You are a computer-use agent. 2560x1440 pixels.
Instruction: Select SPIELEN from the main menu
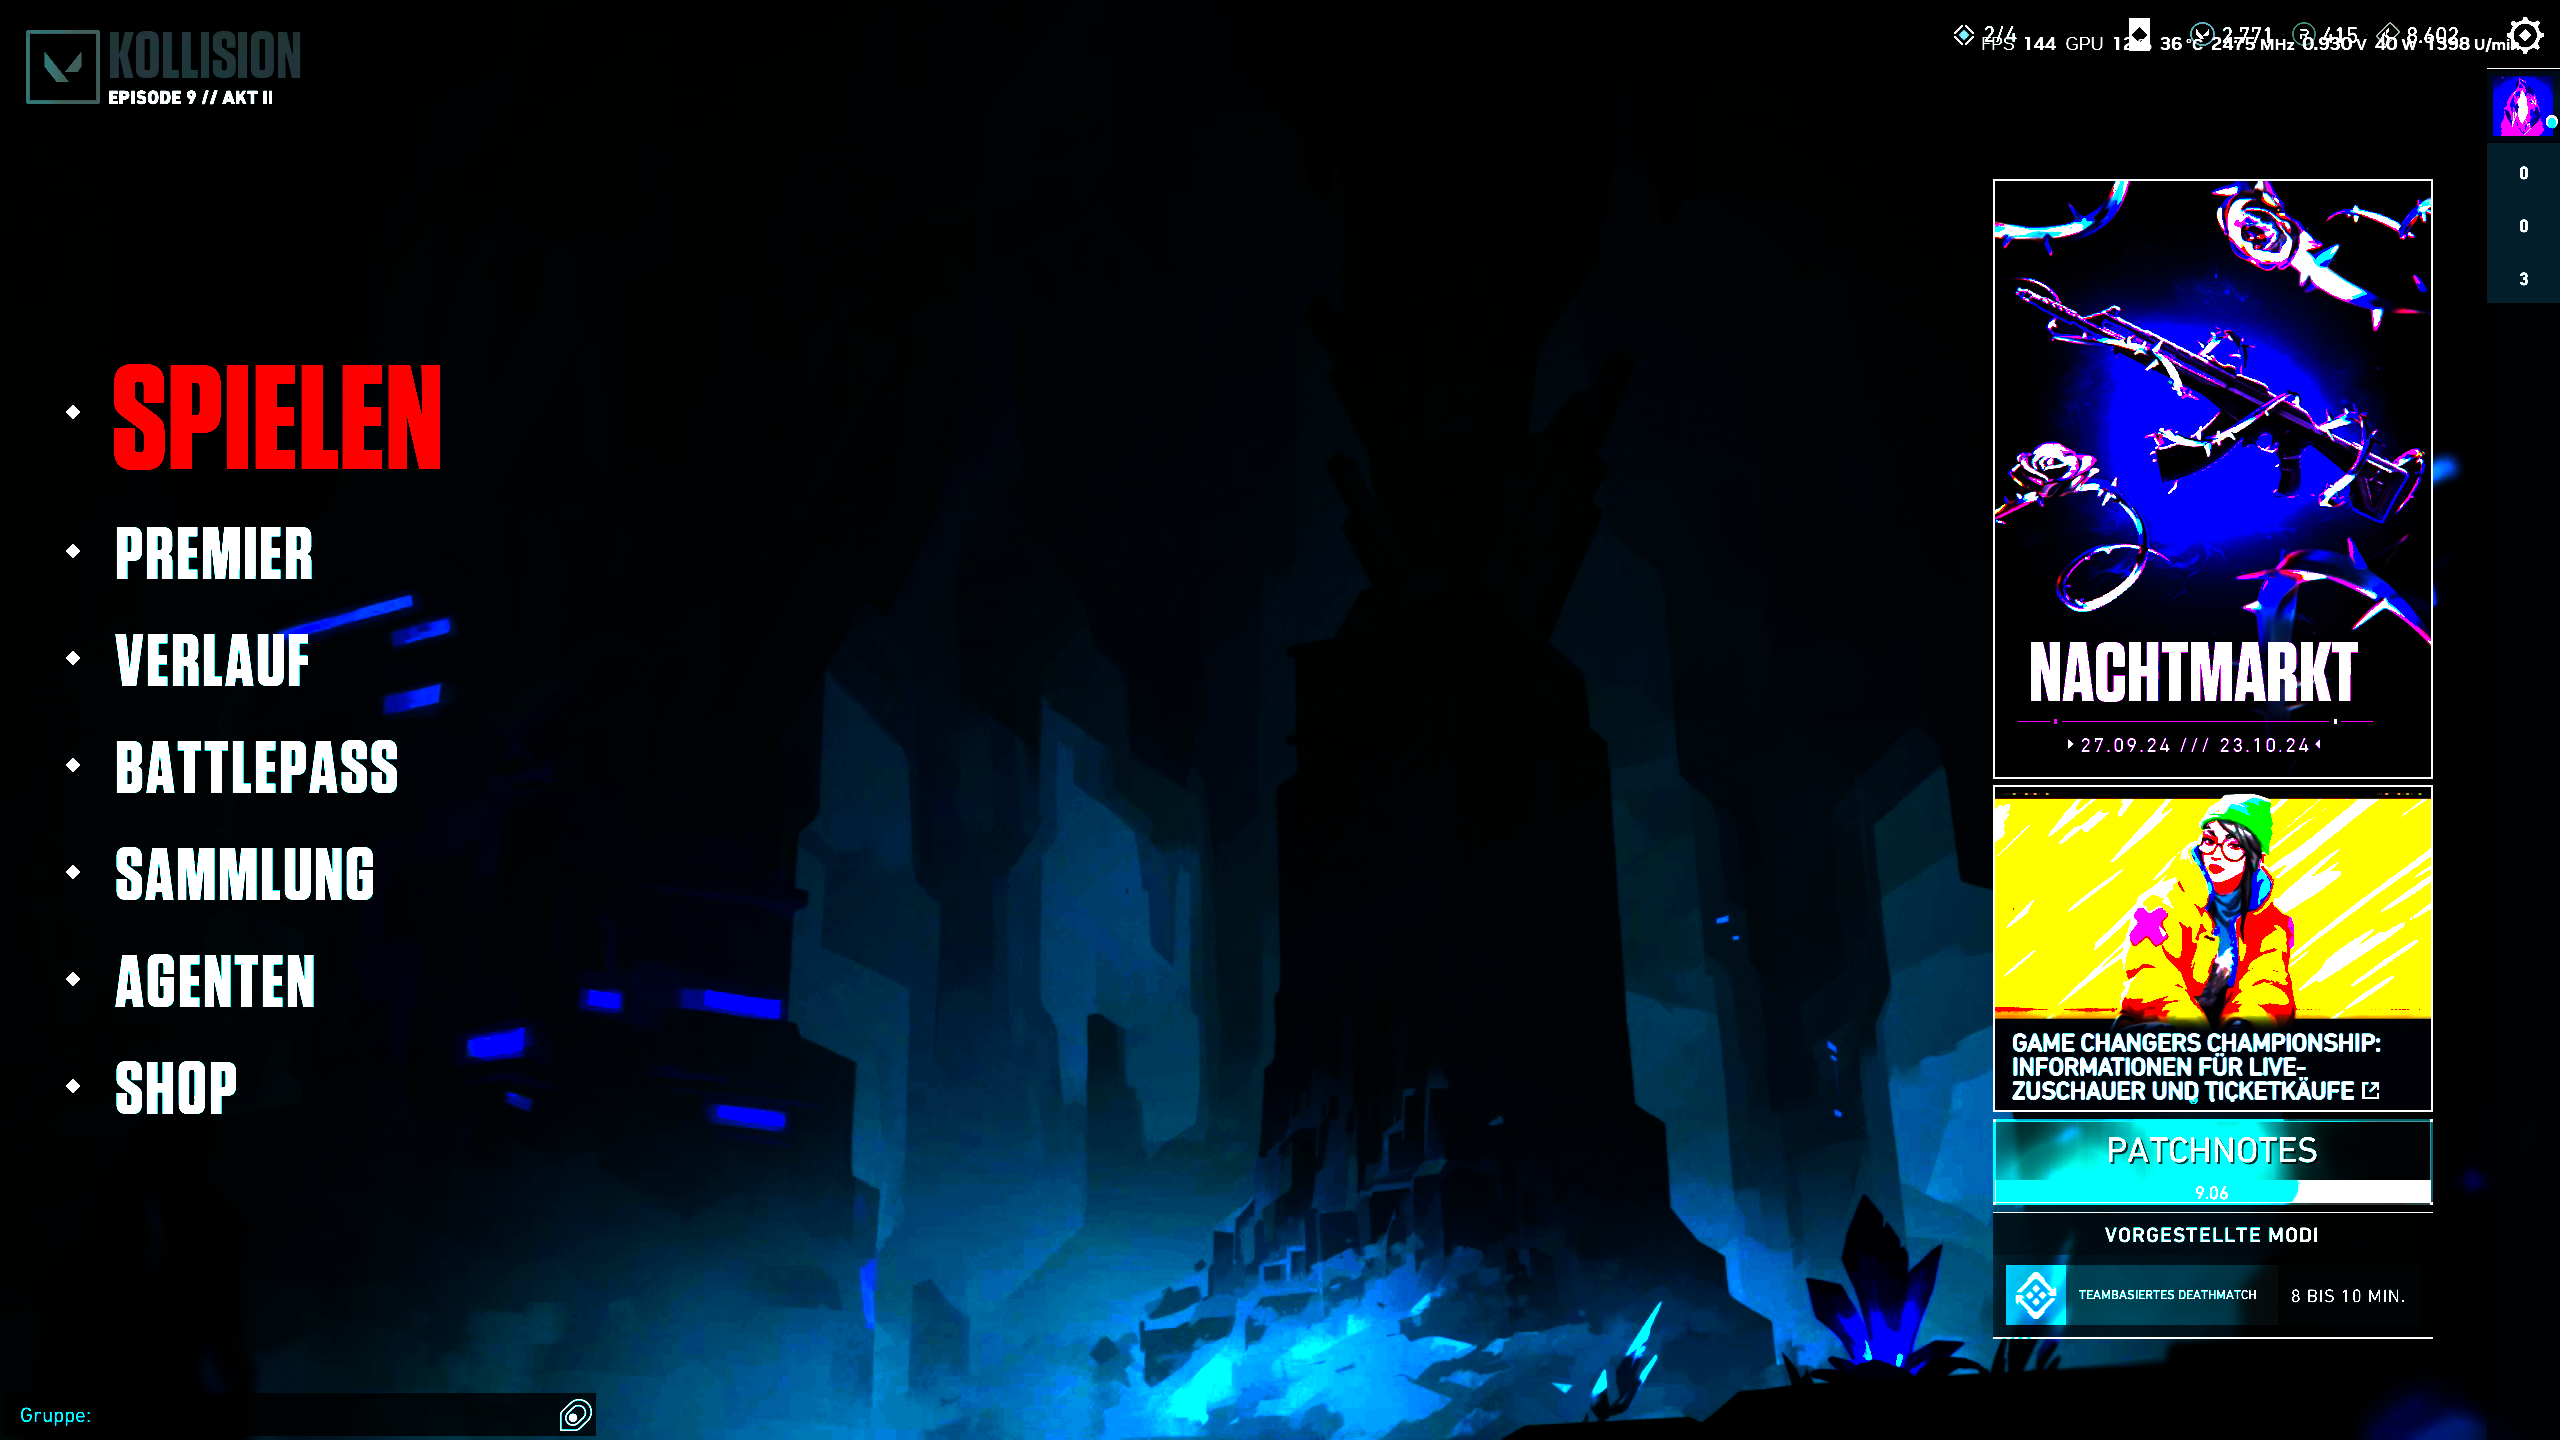click(277, 417)
